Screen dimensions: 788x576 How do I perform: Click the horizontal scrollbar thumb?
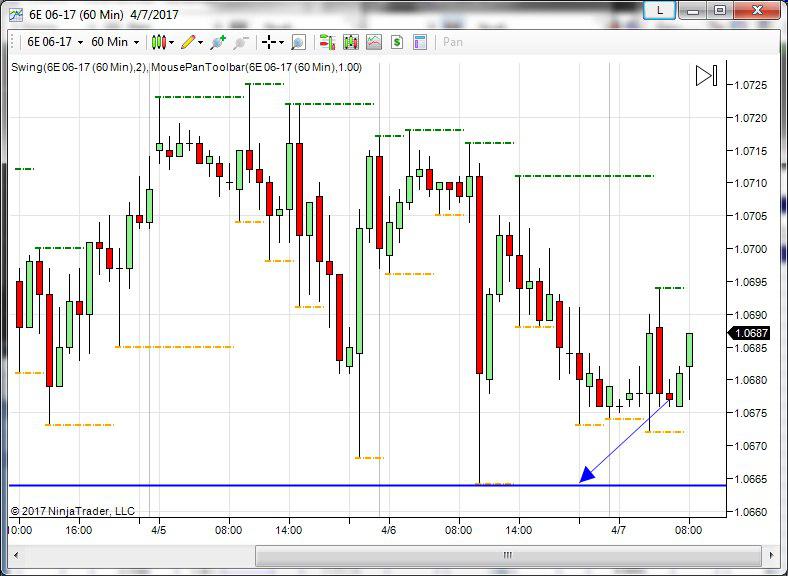[508, 555]
